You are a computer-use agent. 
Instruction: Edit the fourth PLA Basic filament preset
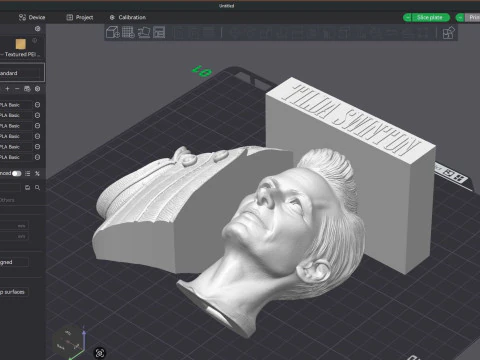37,136
